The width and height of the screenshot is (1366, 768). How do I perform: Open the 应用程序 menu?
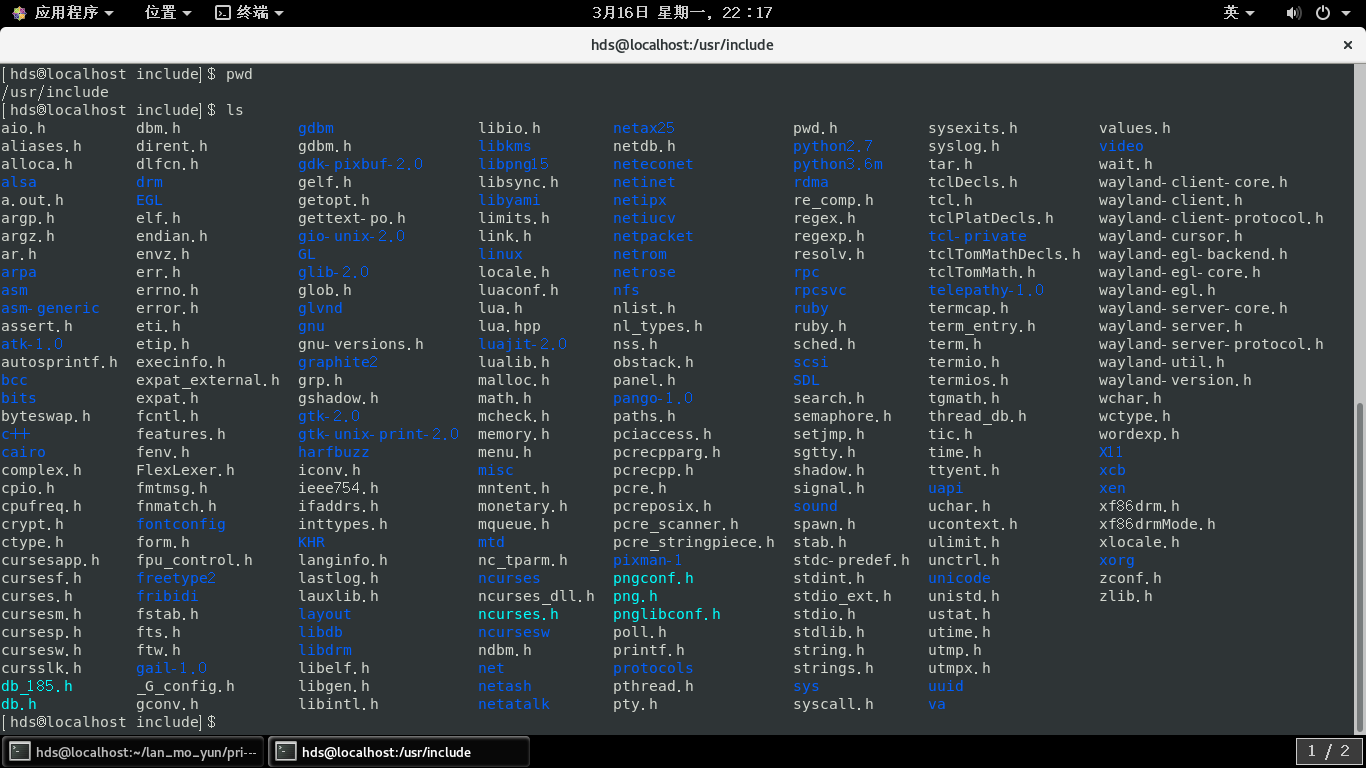(x=64, y=13)
